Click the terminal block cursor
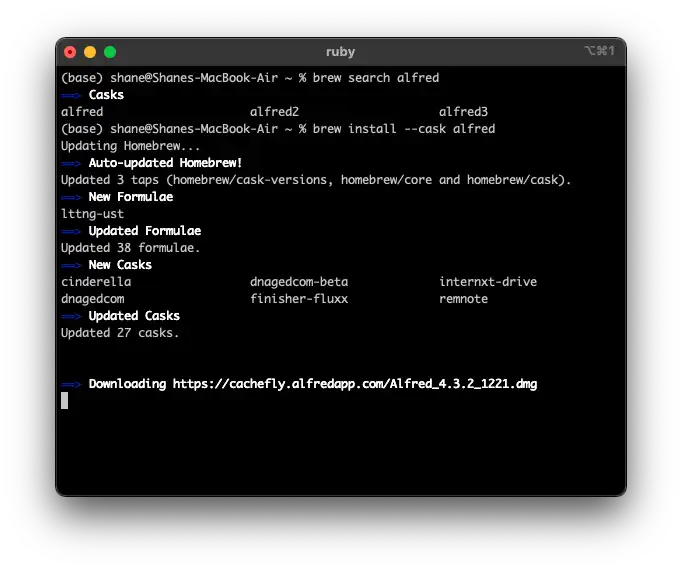 (64, 401)
